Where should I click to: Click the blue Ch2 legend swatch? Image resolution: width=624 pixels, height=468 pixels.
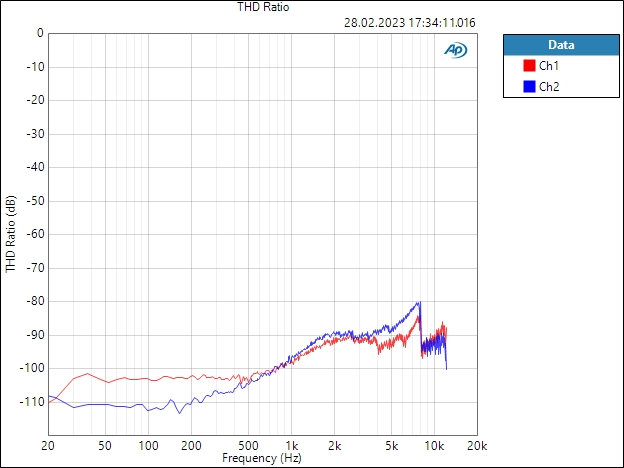pos(529,86)
